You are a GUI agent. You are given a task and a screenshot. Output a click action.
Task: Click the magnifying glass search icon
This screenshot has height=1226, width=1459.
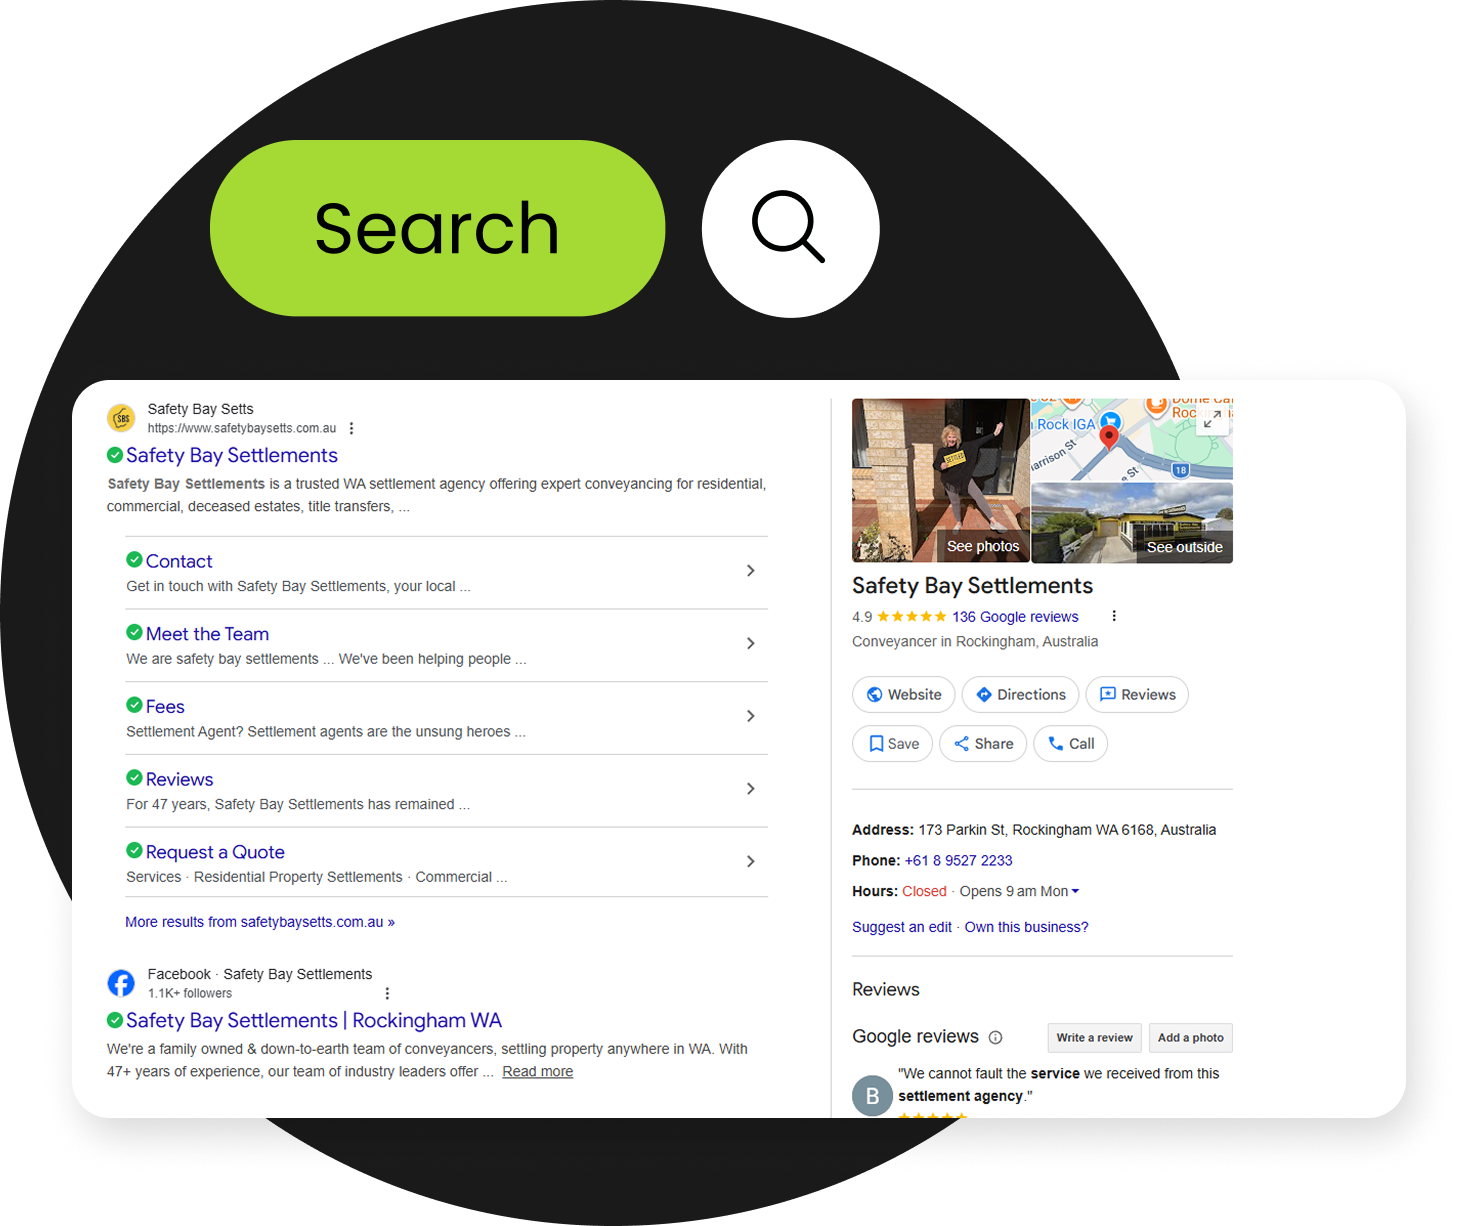pyautogui.click(x=789, y=227)
